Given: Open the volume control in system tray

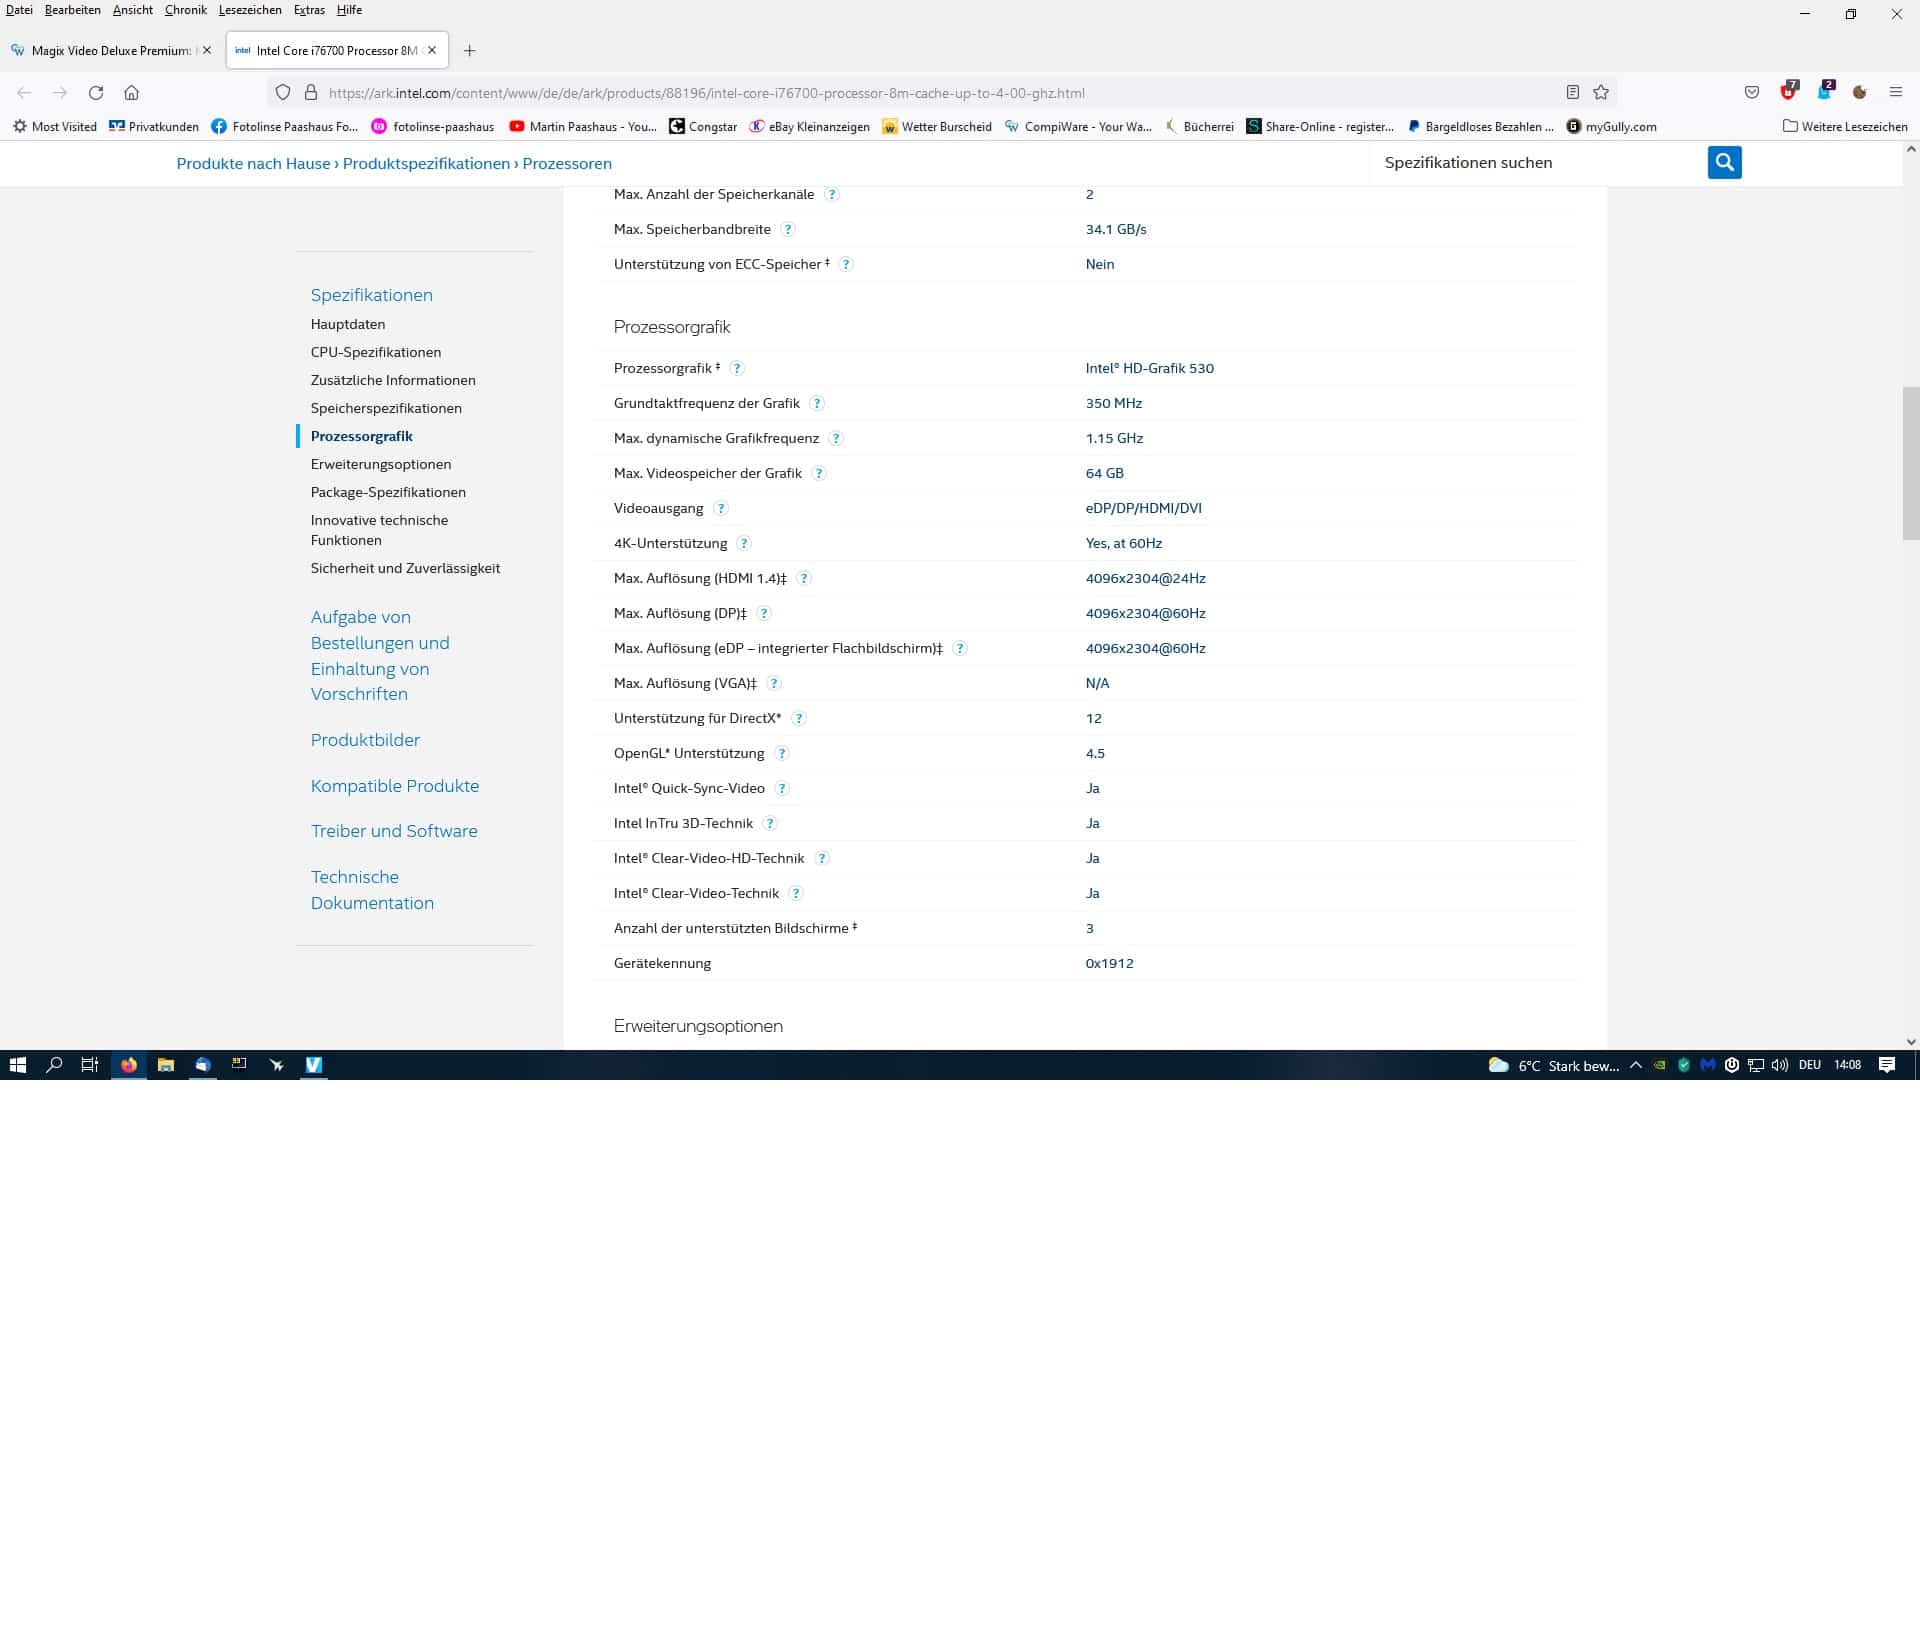Looking at the screenshot, I should 1780,1065.
